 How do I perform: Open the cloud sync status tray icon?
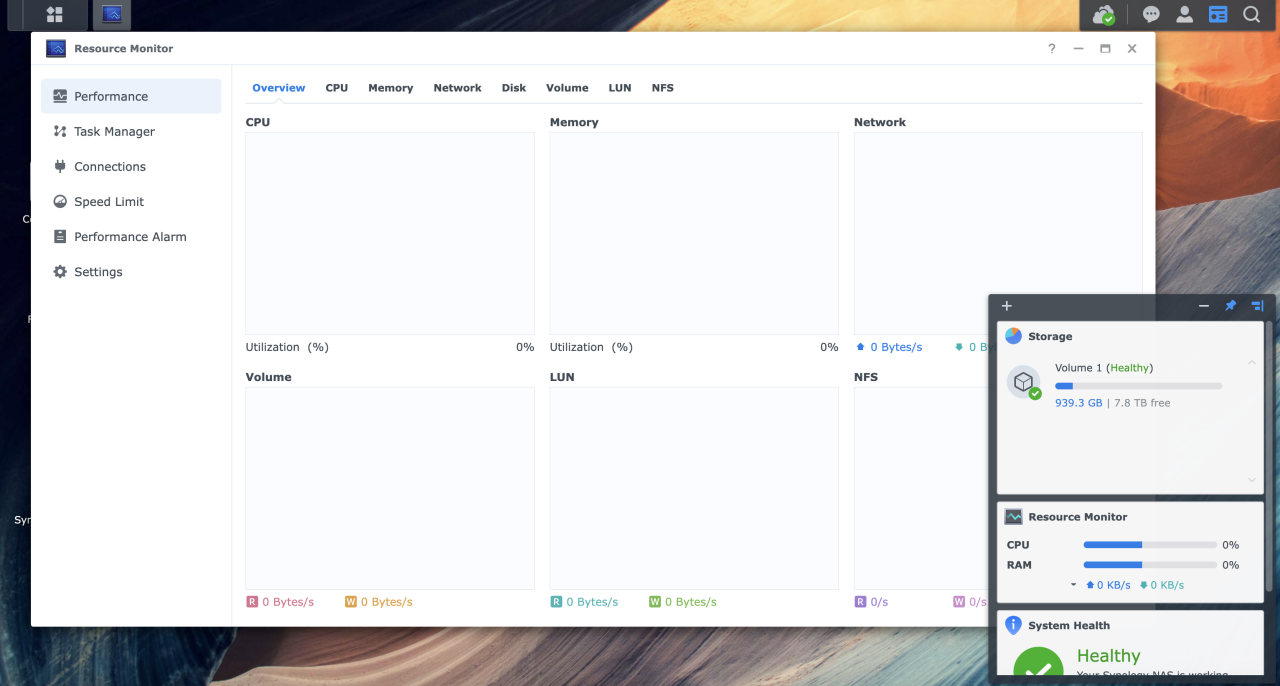1103,15
